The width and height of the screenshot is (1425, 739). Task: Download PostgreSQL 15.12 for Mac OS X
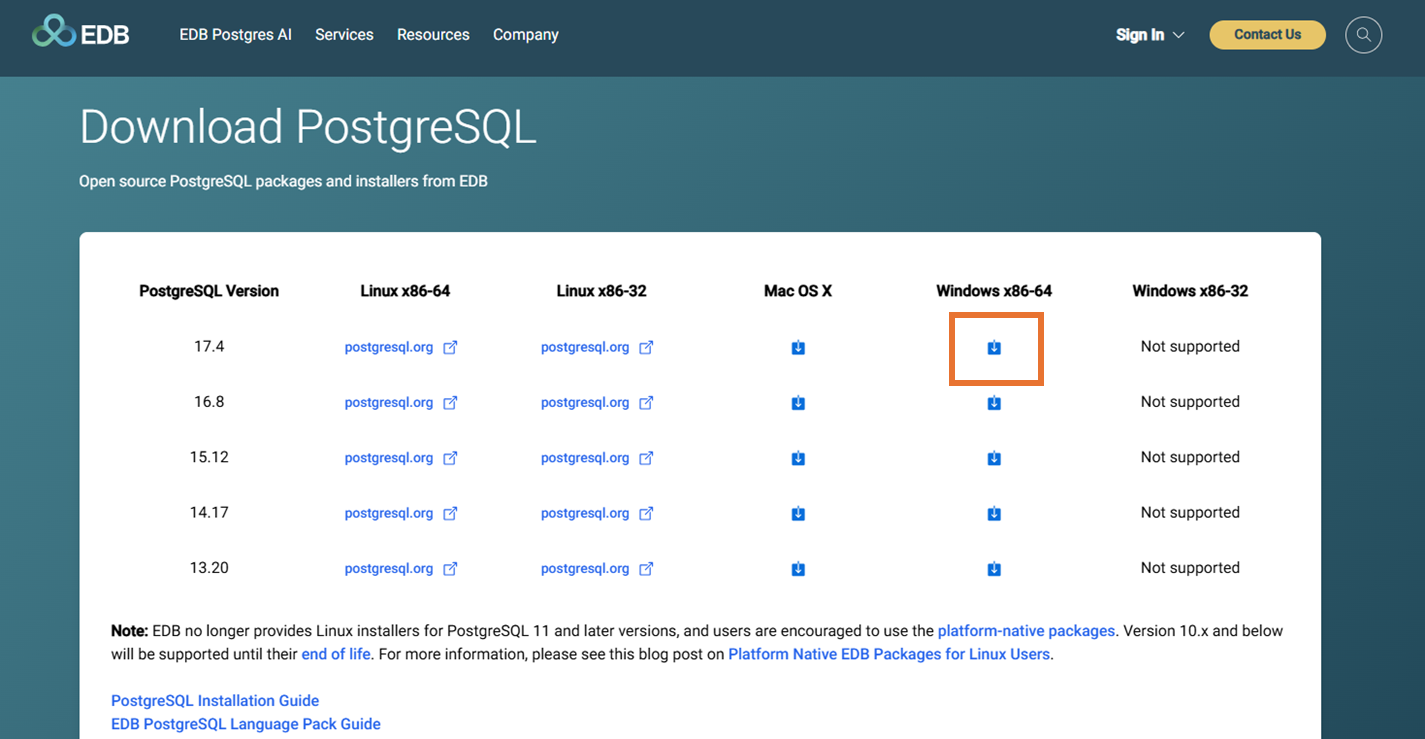[798, 458]
